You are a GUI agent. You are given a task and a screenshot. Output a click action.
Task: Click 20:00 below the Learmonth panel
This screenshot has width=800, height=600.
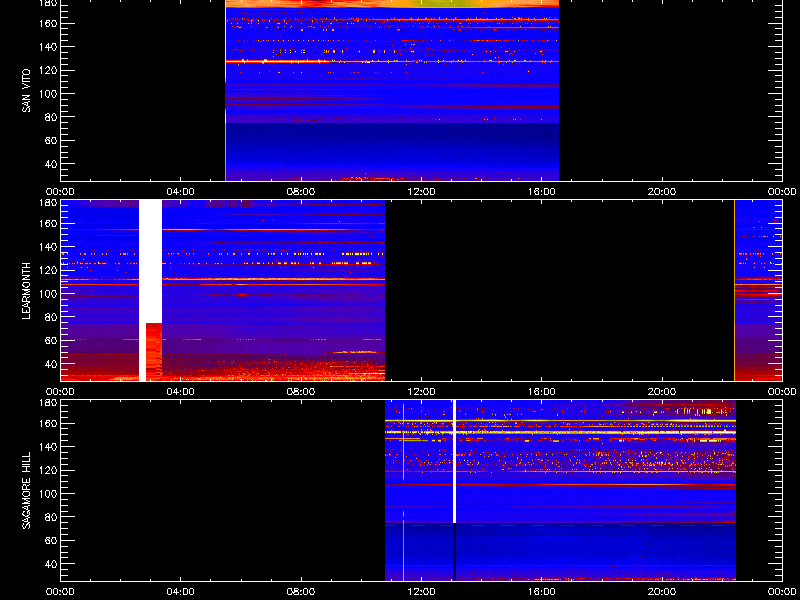tap(662, 392)
